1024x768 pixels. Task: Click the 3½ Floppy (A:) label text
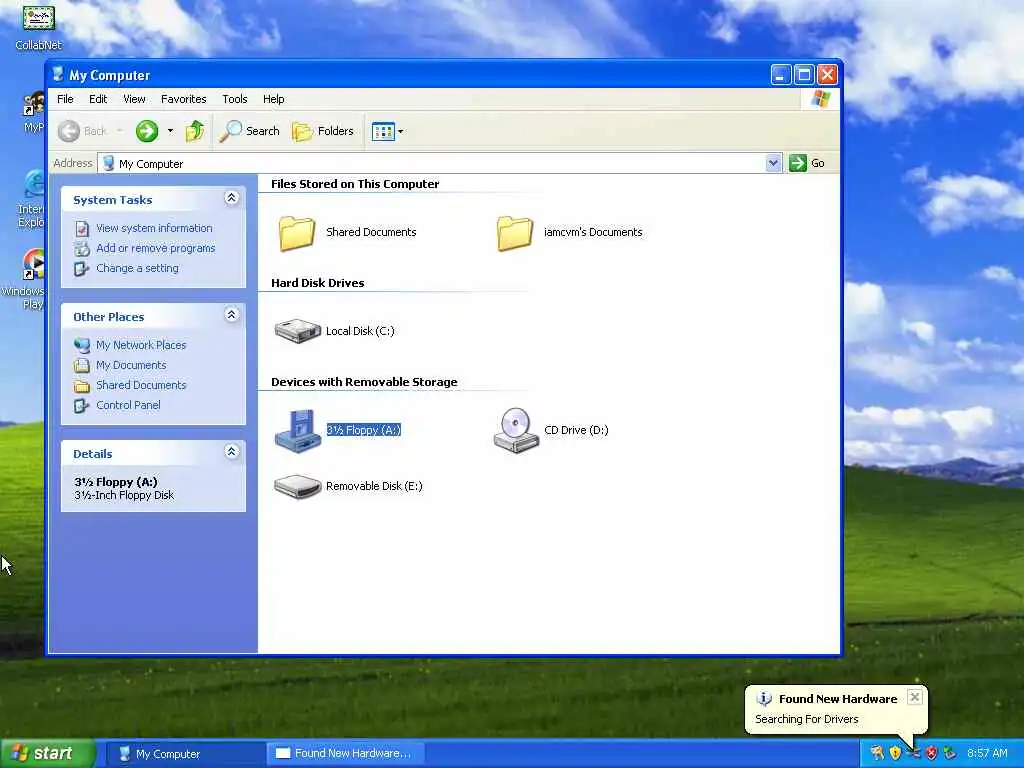364,430
